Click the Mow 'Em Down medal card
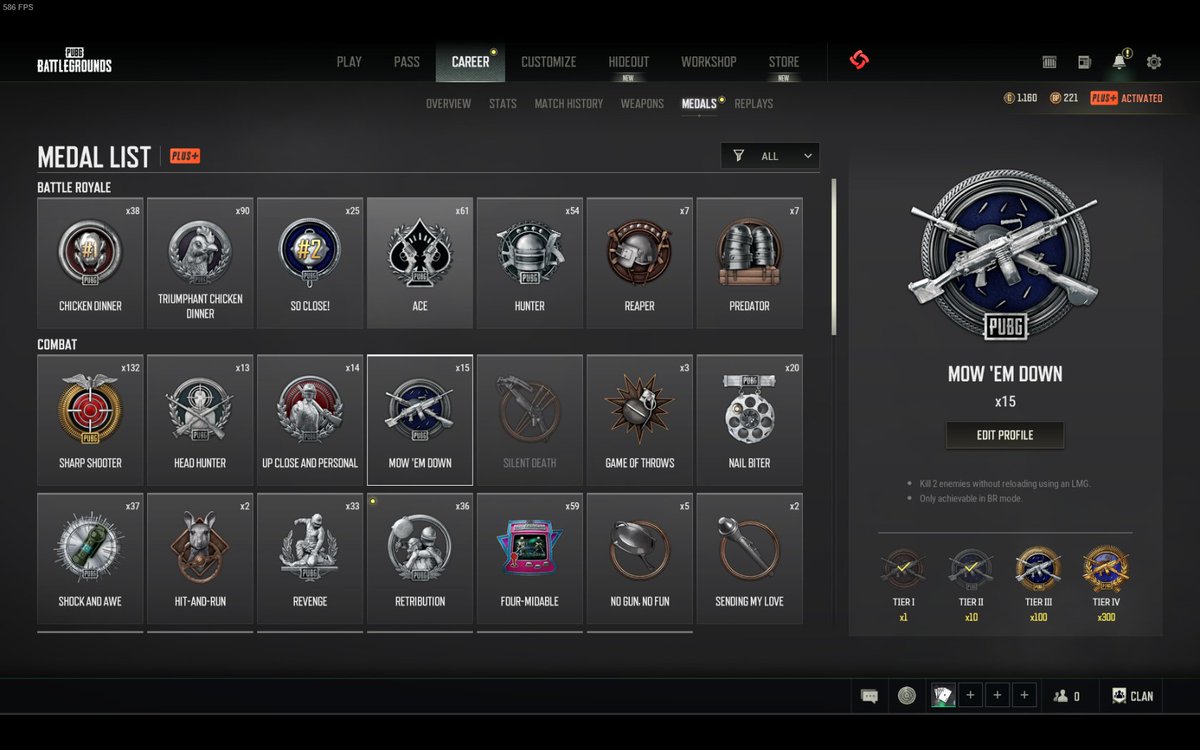 tap(420, 420)
